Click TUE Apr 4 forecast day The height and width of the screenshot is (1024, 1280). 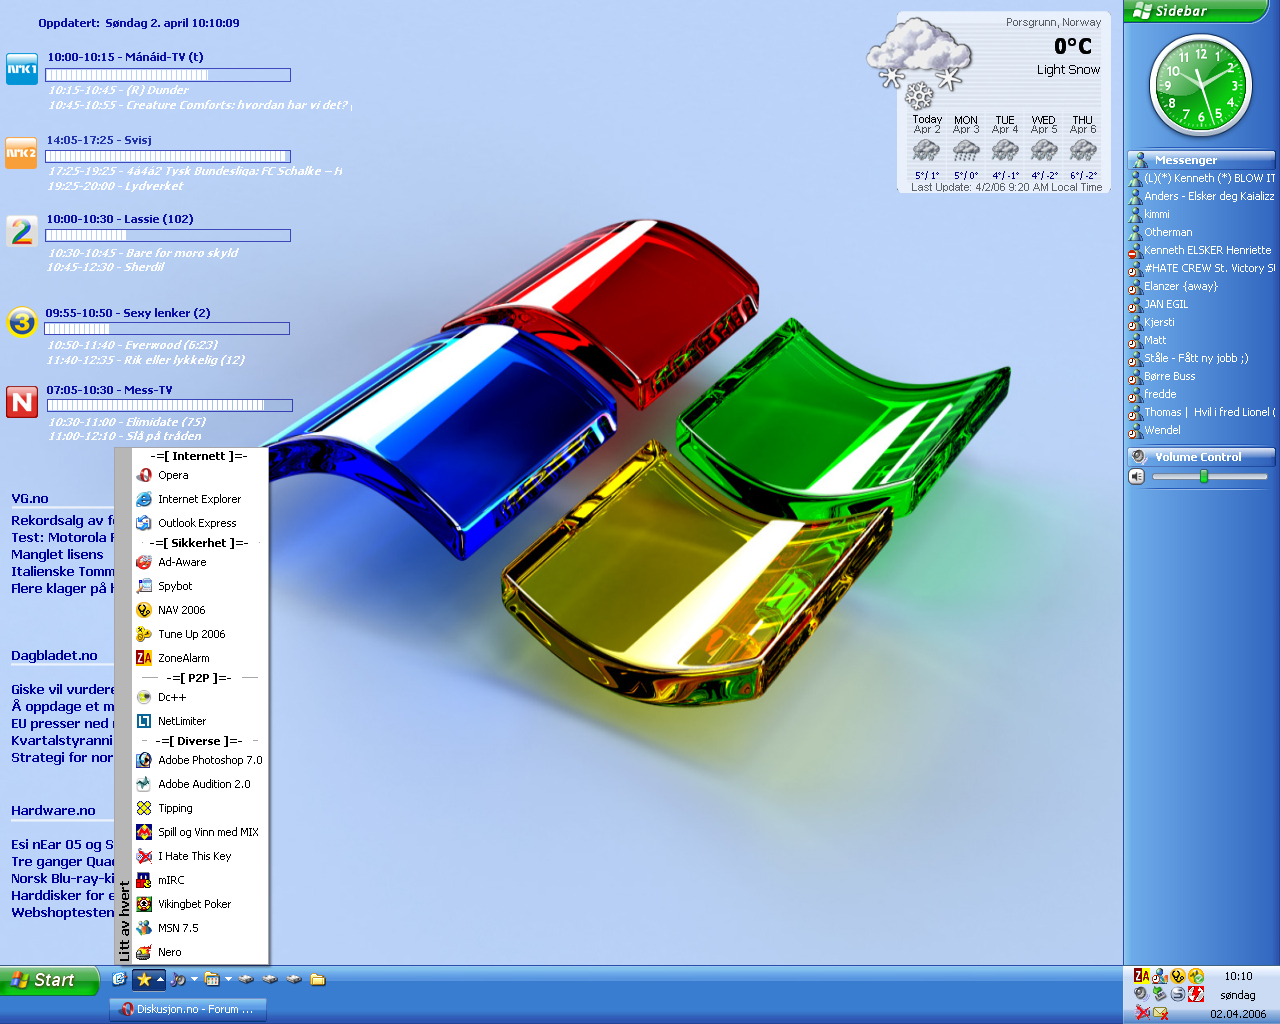[x=1005, y=147]
